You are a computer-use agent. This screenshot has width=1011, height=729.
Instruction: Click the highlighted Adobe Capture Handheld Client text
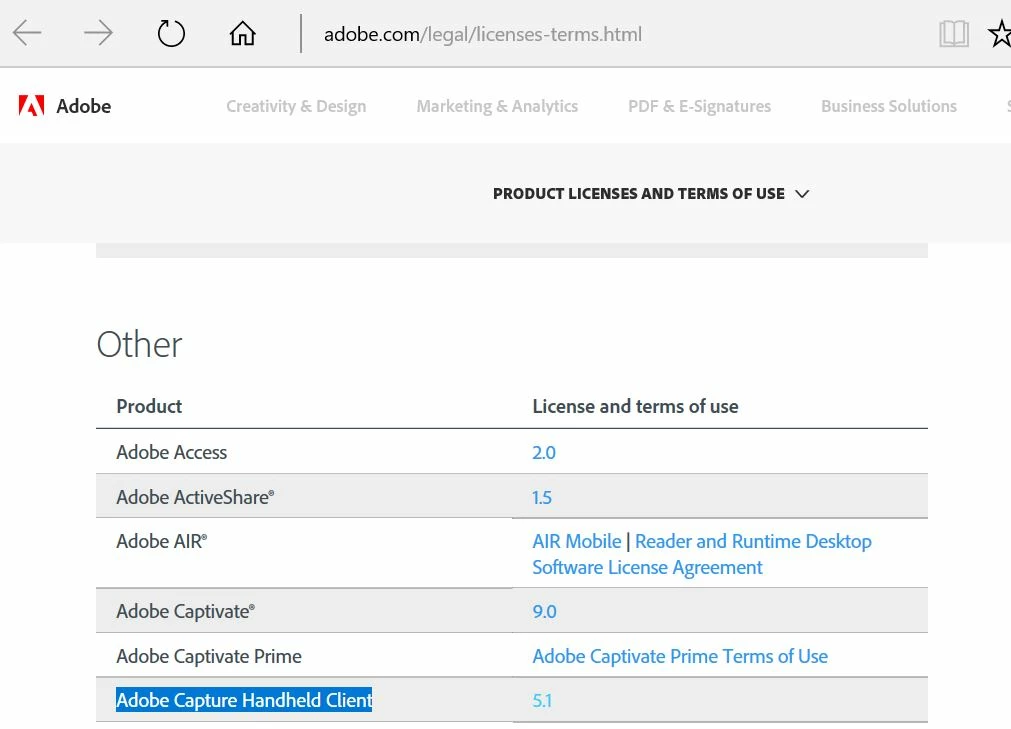244,700
